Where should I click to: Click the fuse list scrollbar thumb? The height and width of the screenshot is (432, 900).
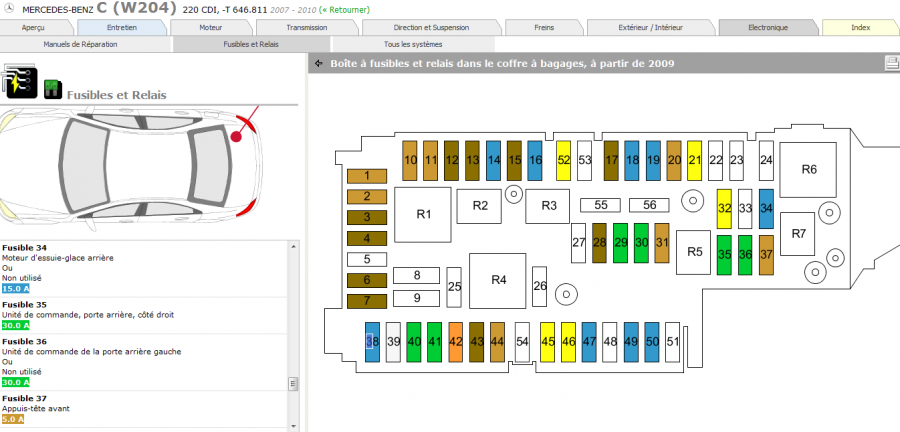[293, 383]
